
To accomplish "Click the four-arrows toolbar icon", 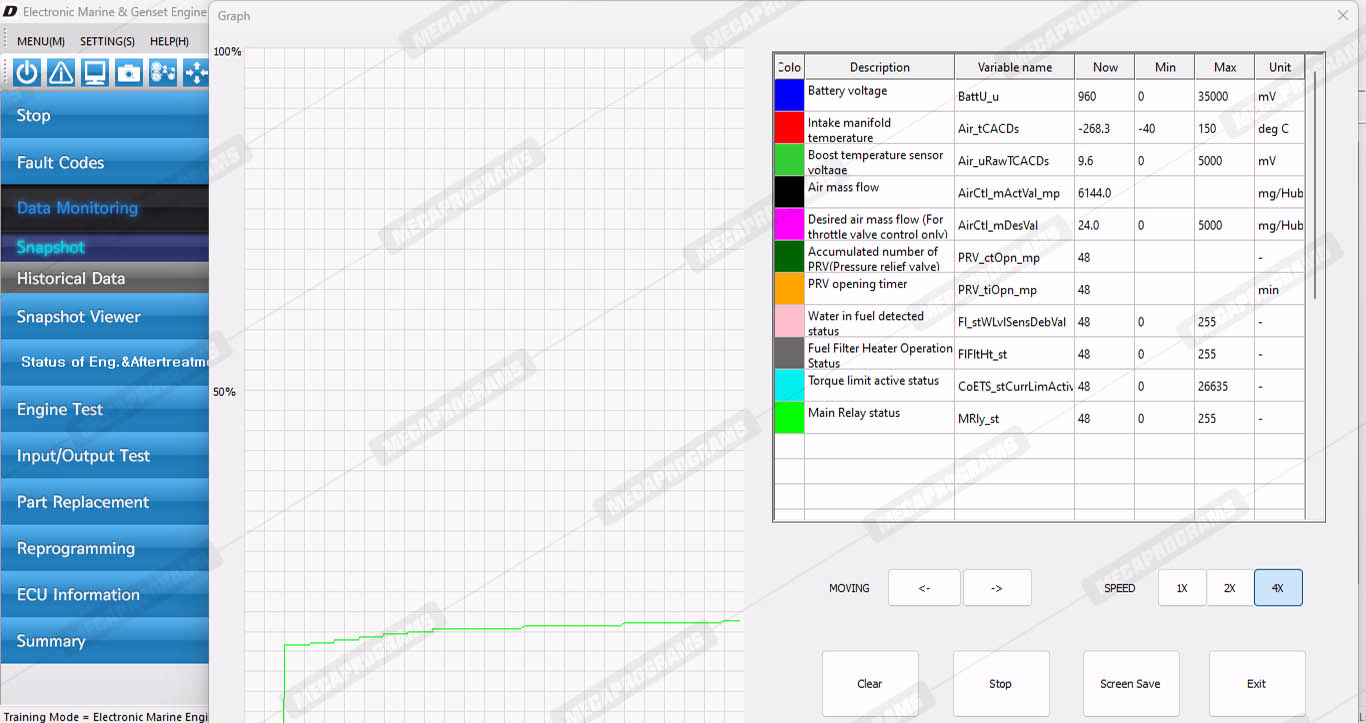I will (x=196, y=73).
